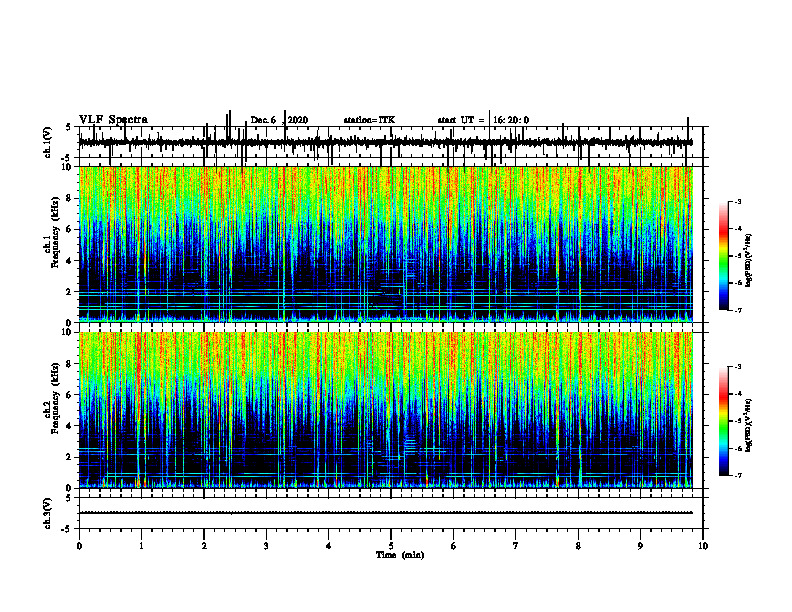Viewport: 792px width, 612px height.
Task: Click the ch.2 spectrogram color scale bar
Action: click(724, 421)
